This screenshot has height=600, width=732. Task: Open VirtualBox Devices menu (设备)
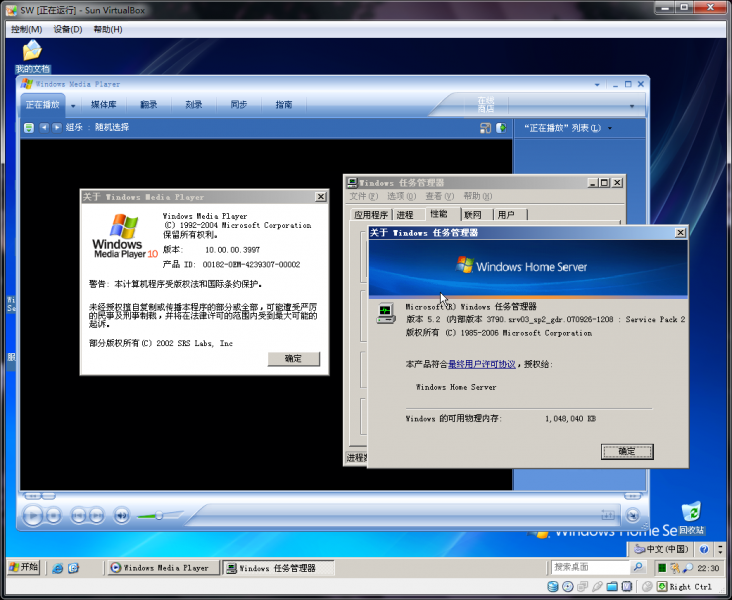coord(68,29)
